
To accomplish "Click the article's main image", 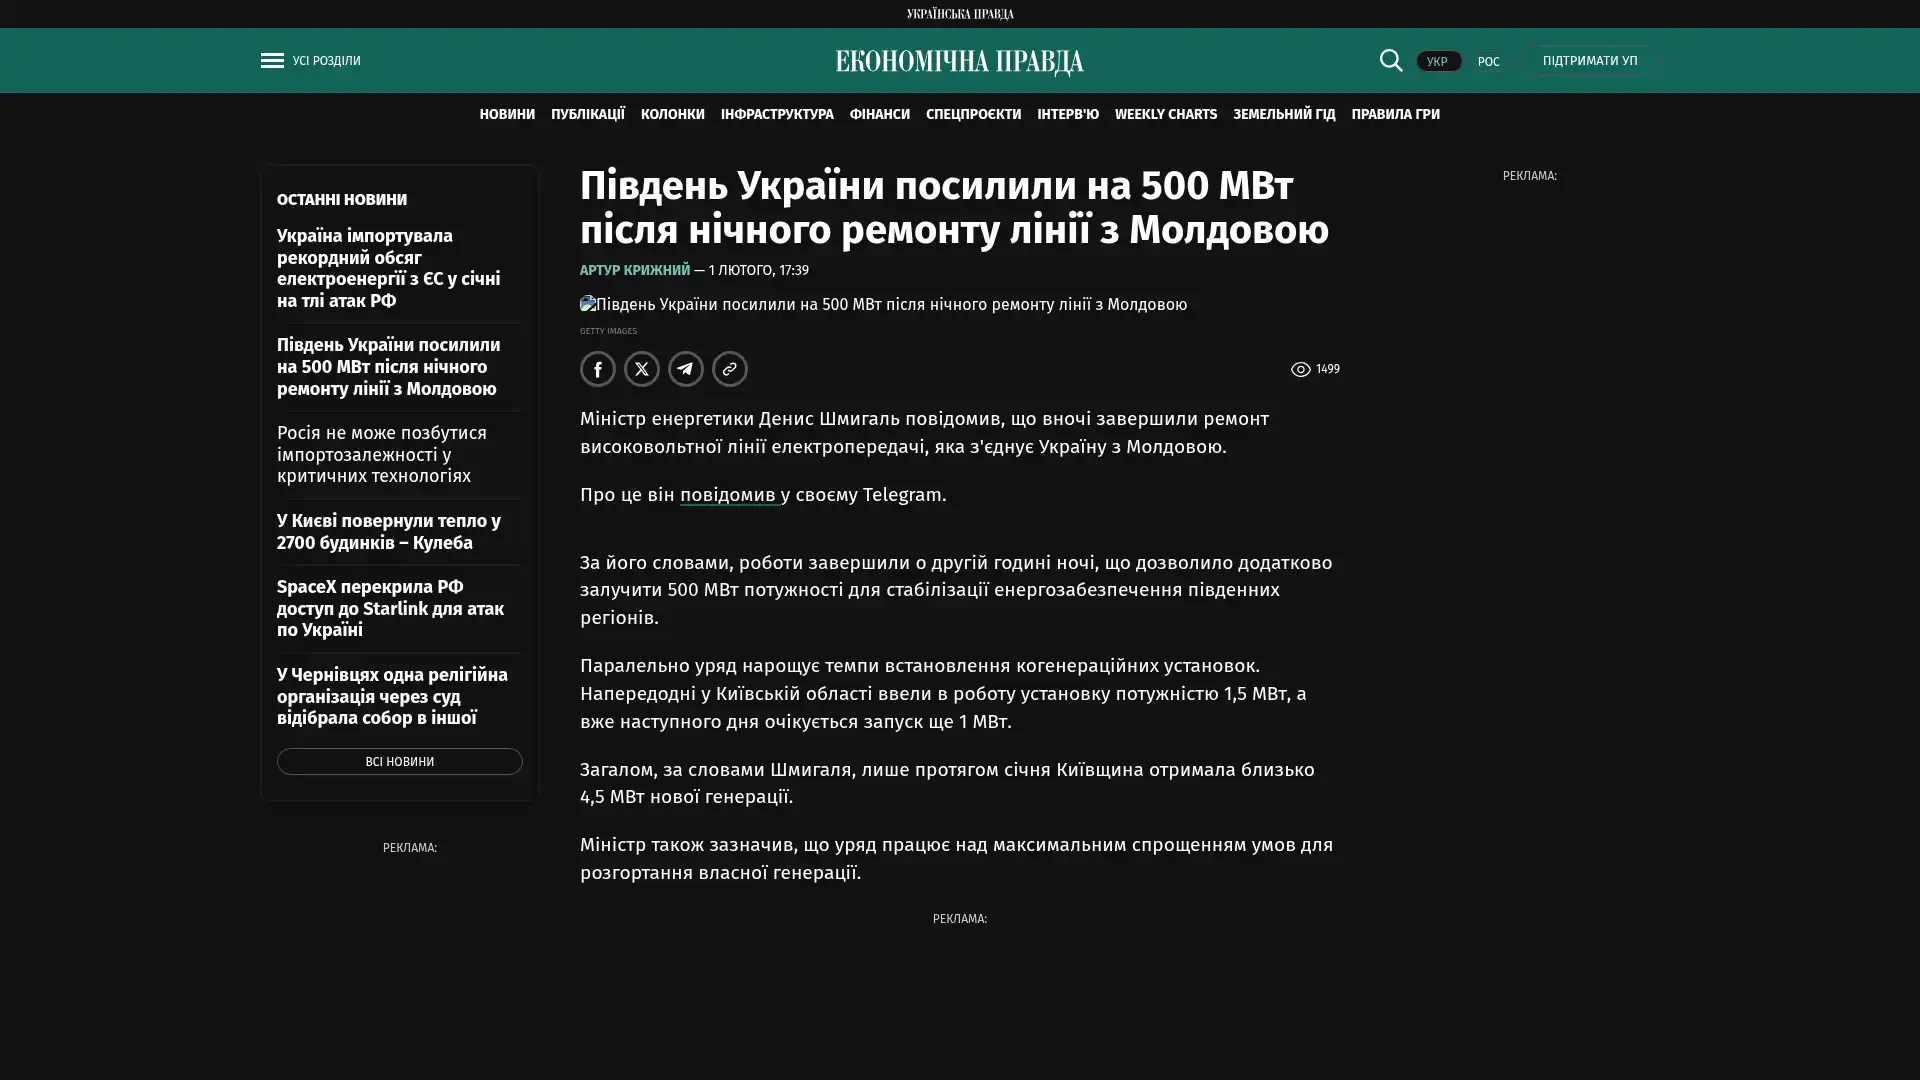I will [883, 304].
